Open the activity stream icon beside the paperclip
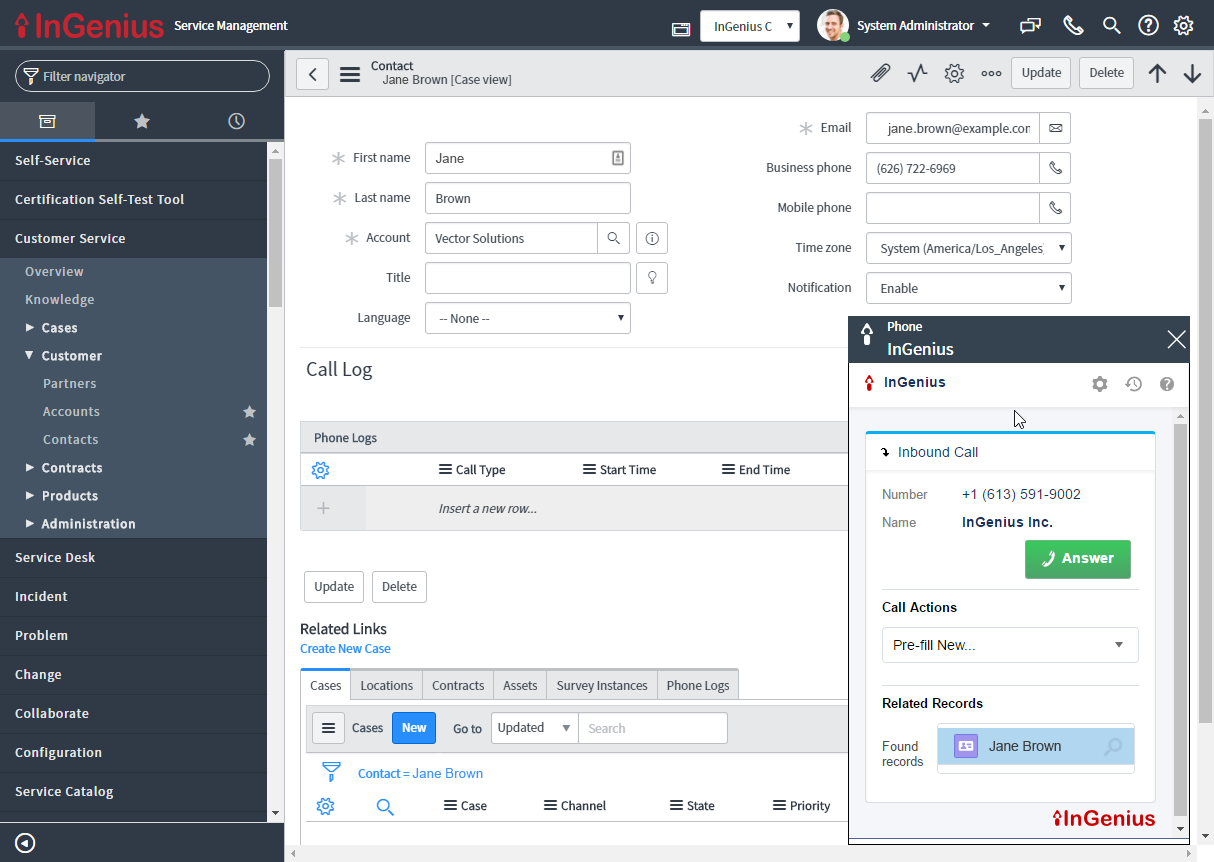The width and height of the screenshot is (1214, 862). click(917, 72)
